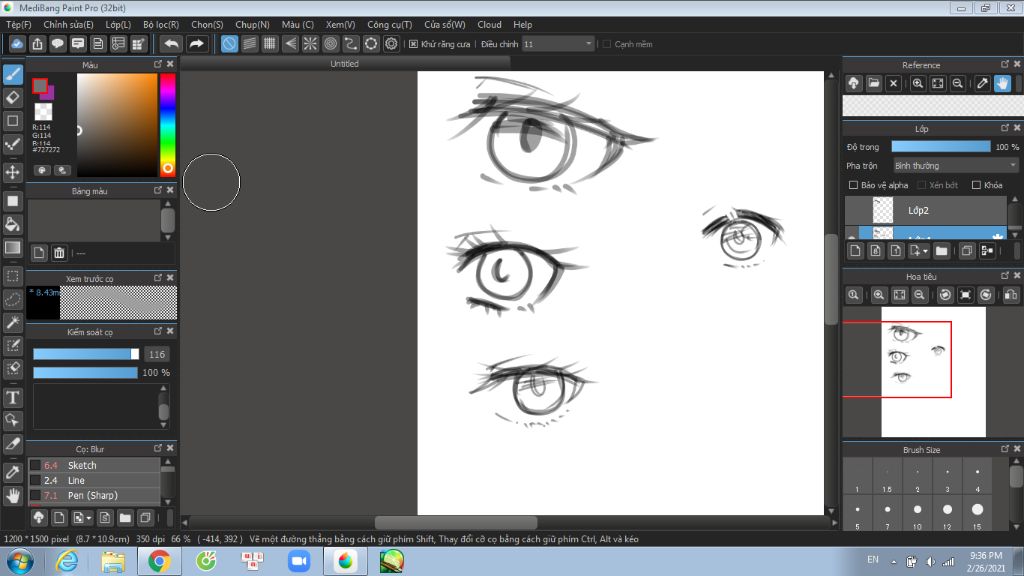The image size is (1024, 576).
Task: Pick the Bucket fill tool
Action: tap(12, 225)
